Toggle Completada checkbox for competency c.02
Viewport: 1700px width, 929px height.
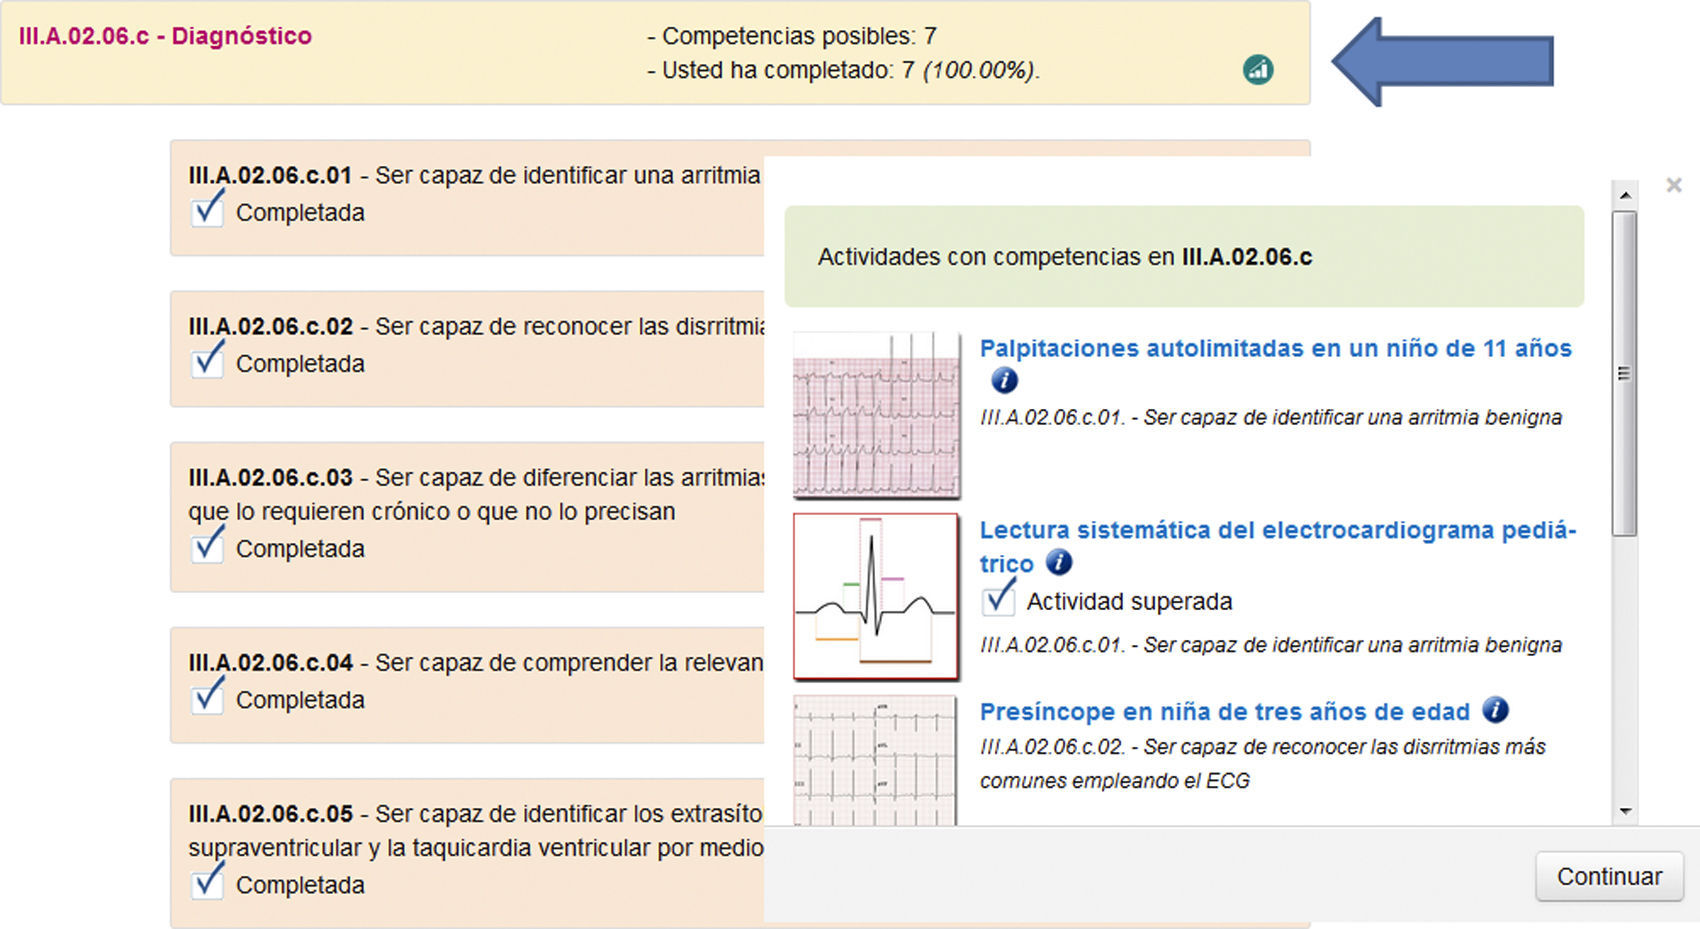click(207, 362)
